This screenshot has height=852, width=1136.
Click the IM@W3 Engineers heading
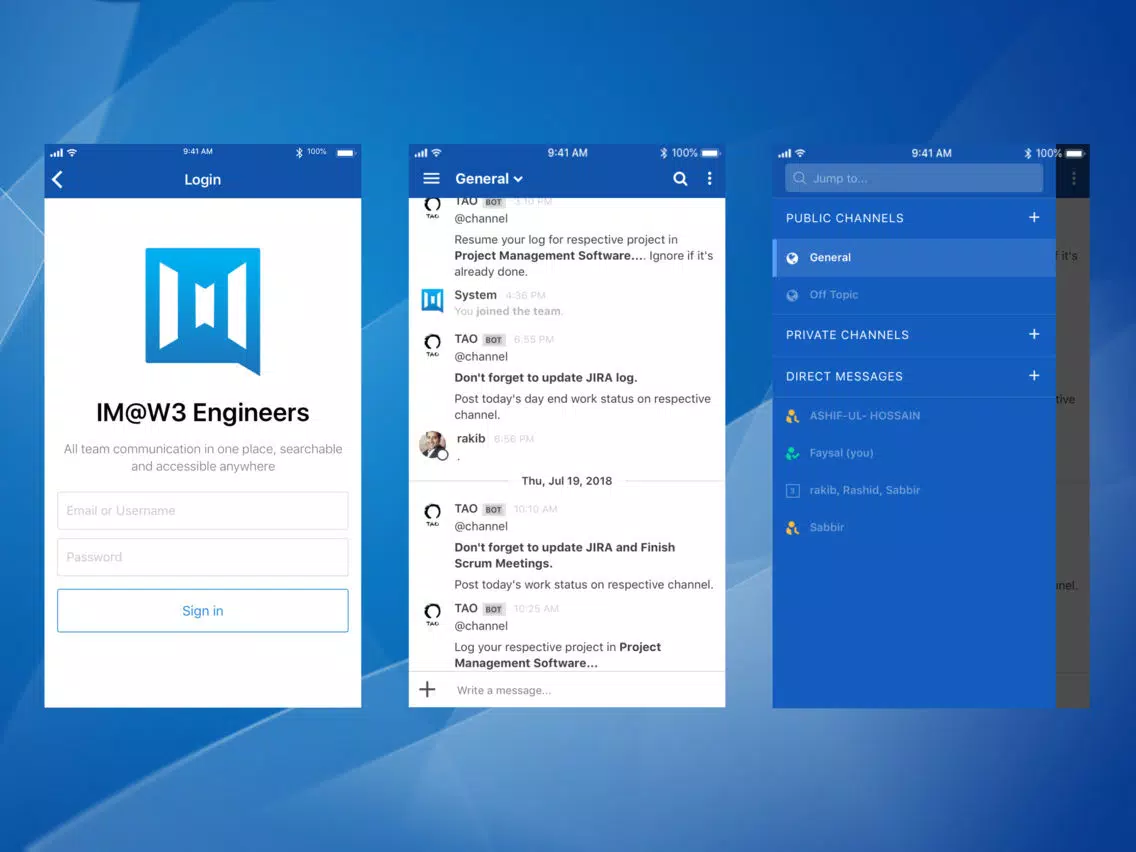pos(203,412)
